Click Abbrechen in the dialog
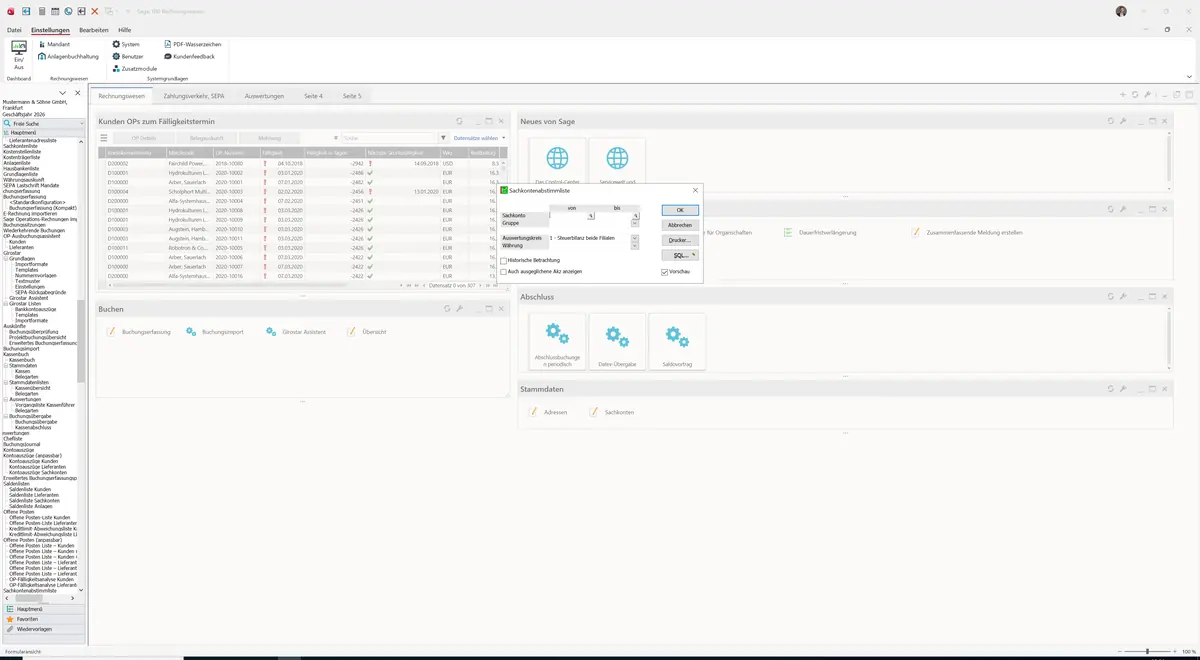Screen dimensions: 1200x660 click(679, 225)
